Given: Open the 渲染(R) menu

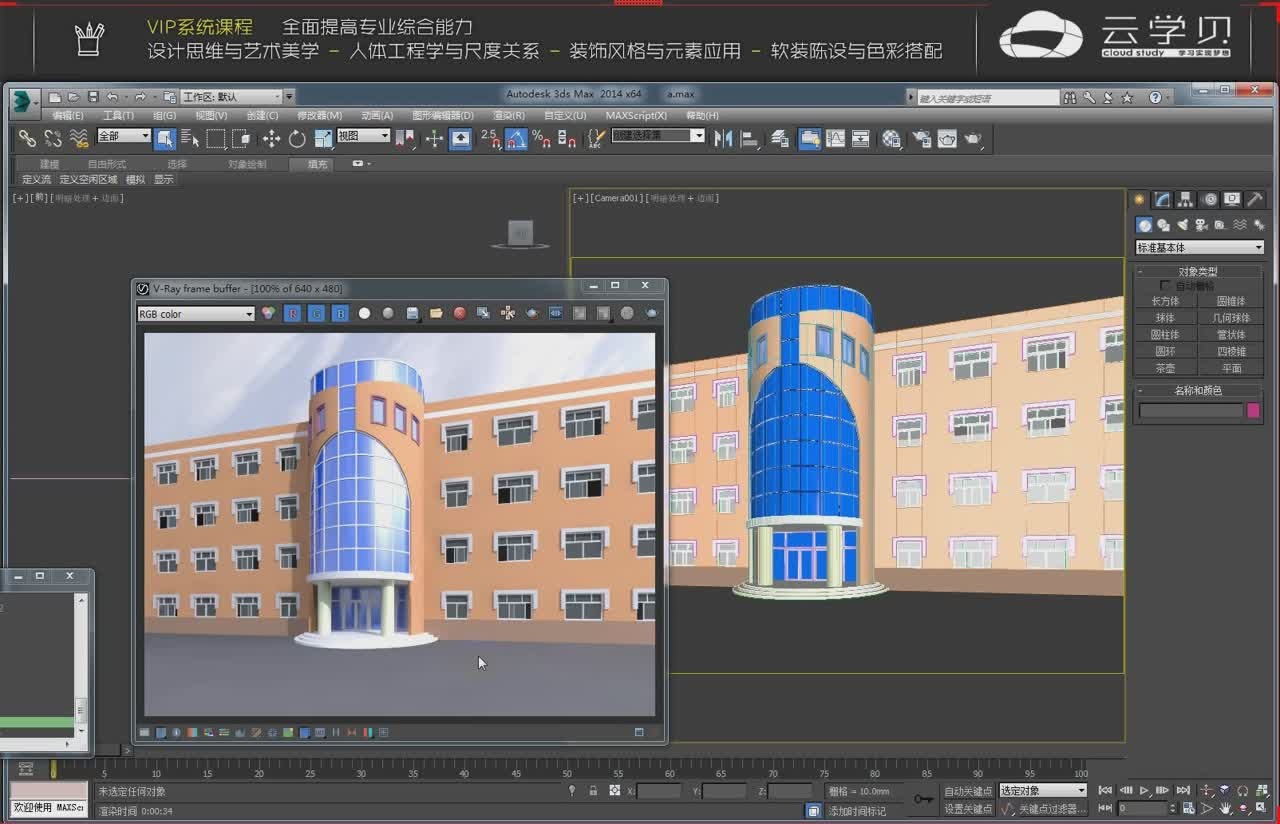Looking at the screenshot, I should 509,116.
